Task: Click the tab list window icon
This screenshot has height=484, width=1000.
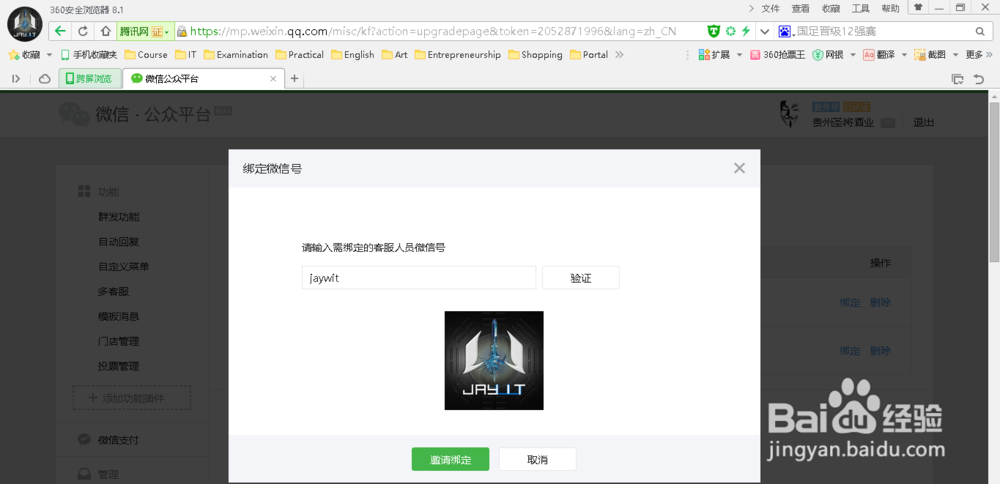Action: point(957,79)
